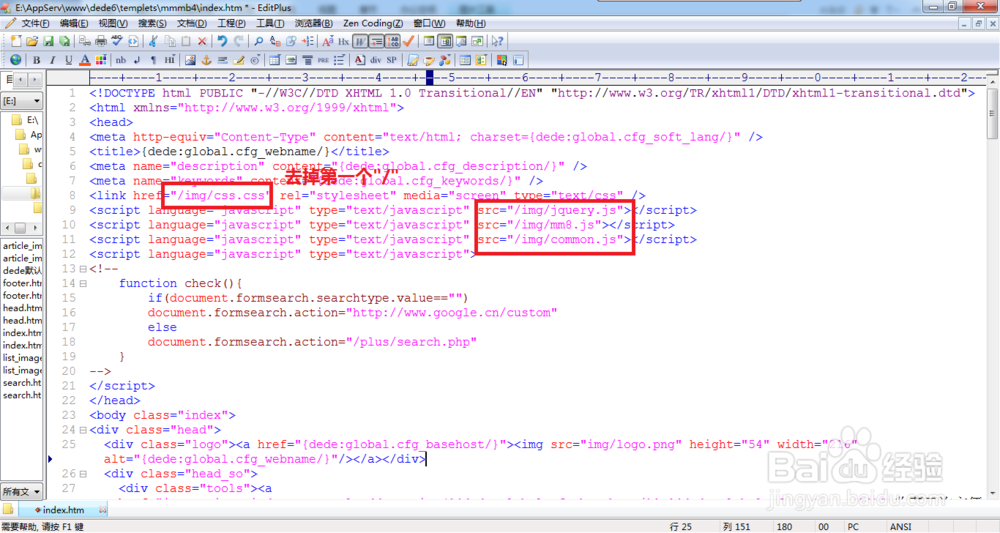1000x533 pixels.
Task: Click the Open file folder icon
Action: (x=32, y=41)
